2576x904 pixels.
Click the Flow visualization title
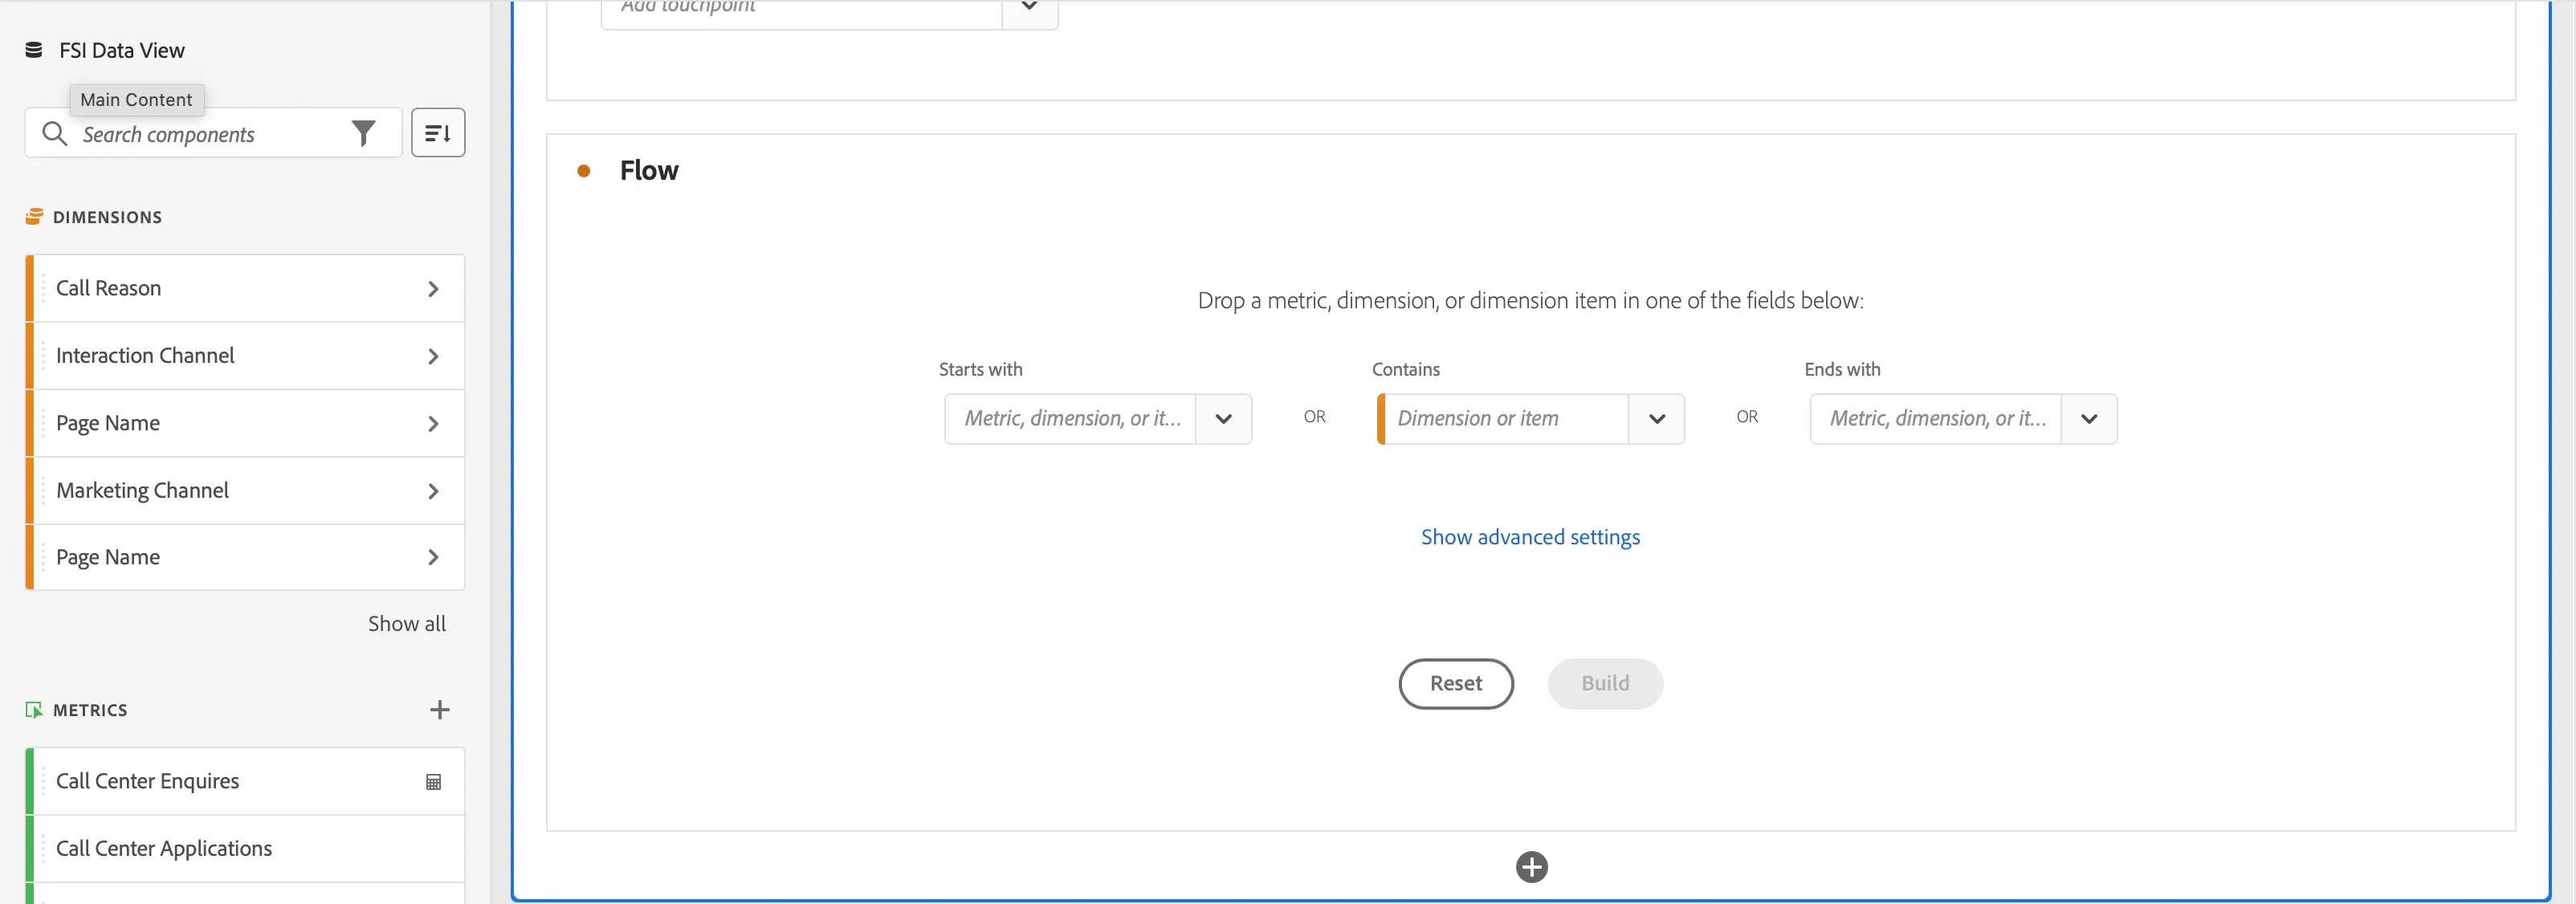tap(649, 171)
